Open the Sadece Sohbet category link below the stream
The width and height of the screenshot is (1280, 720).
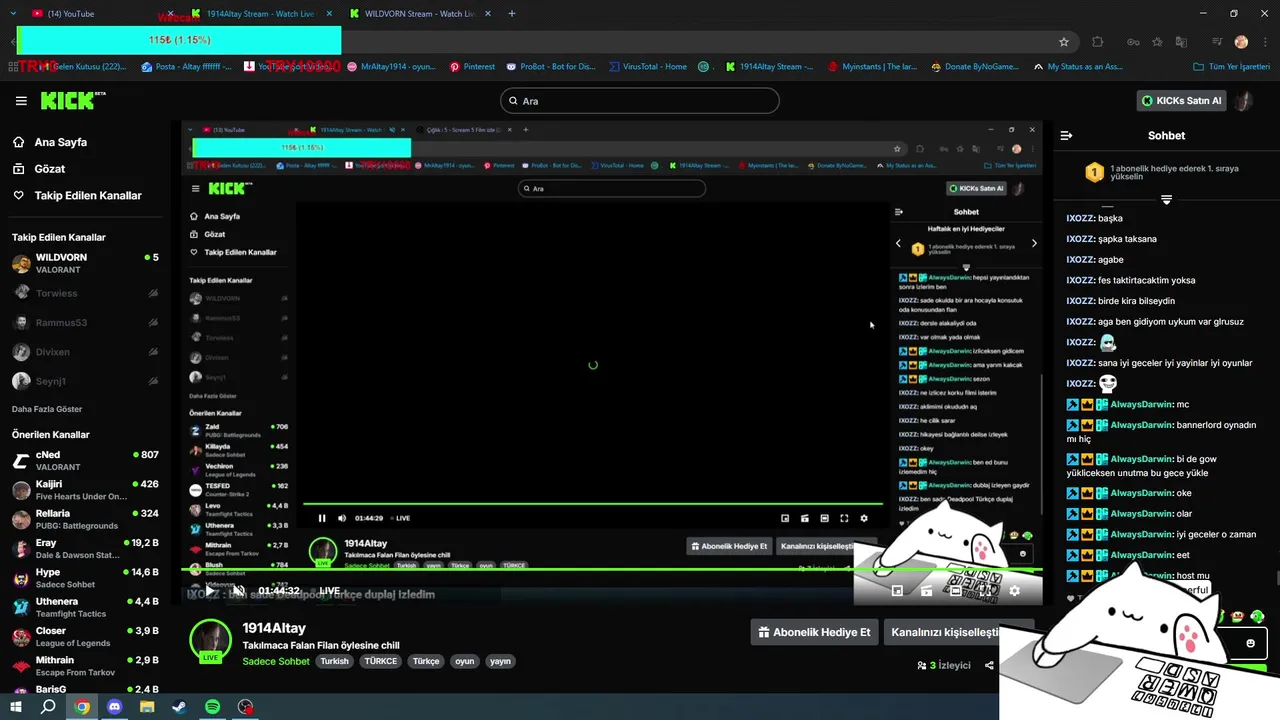tap(276, 661)
